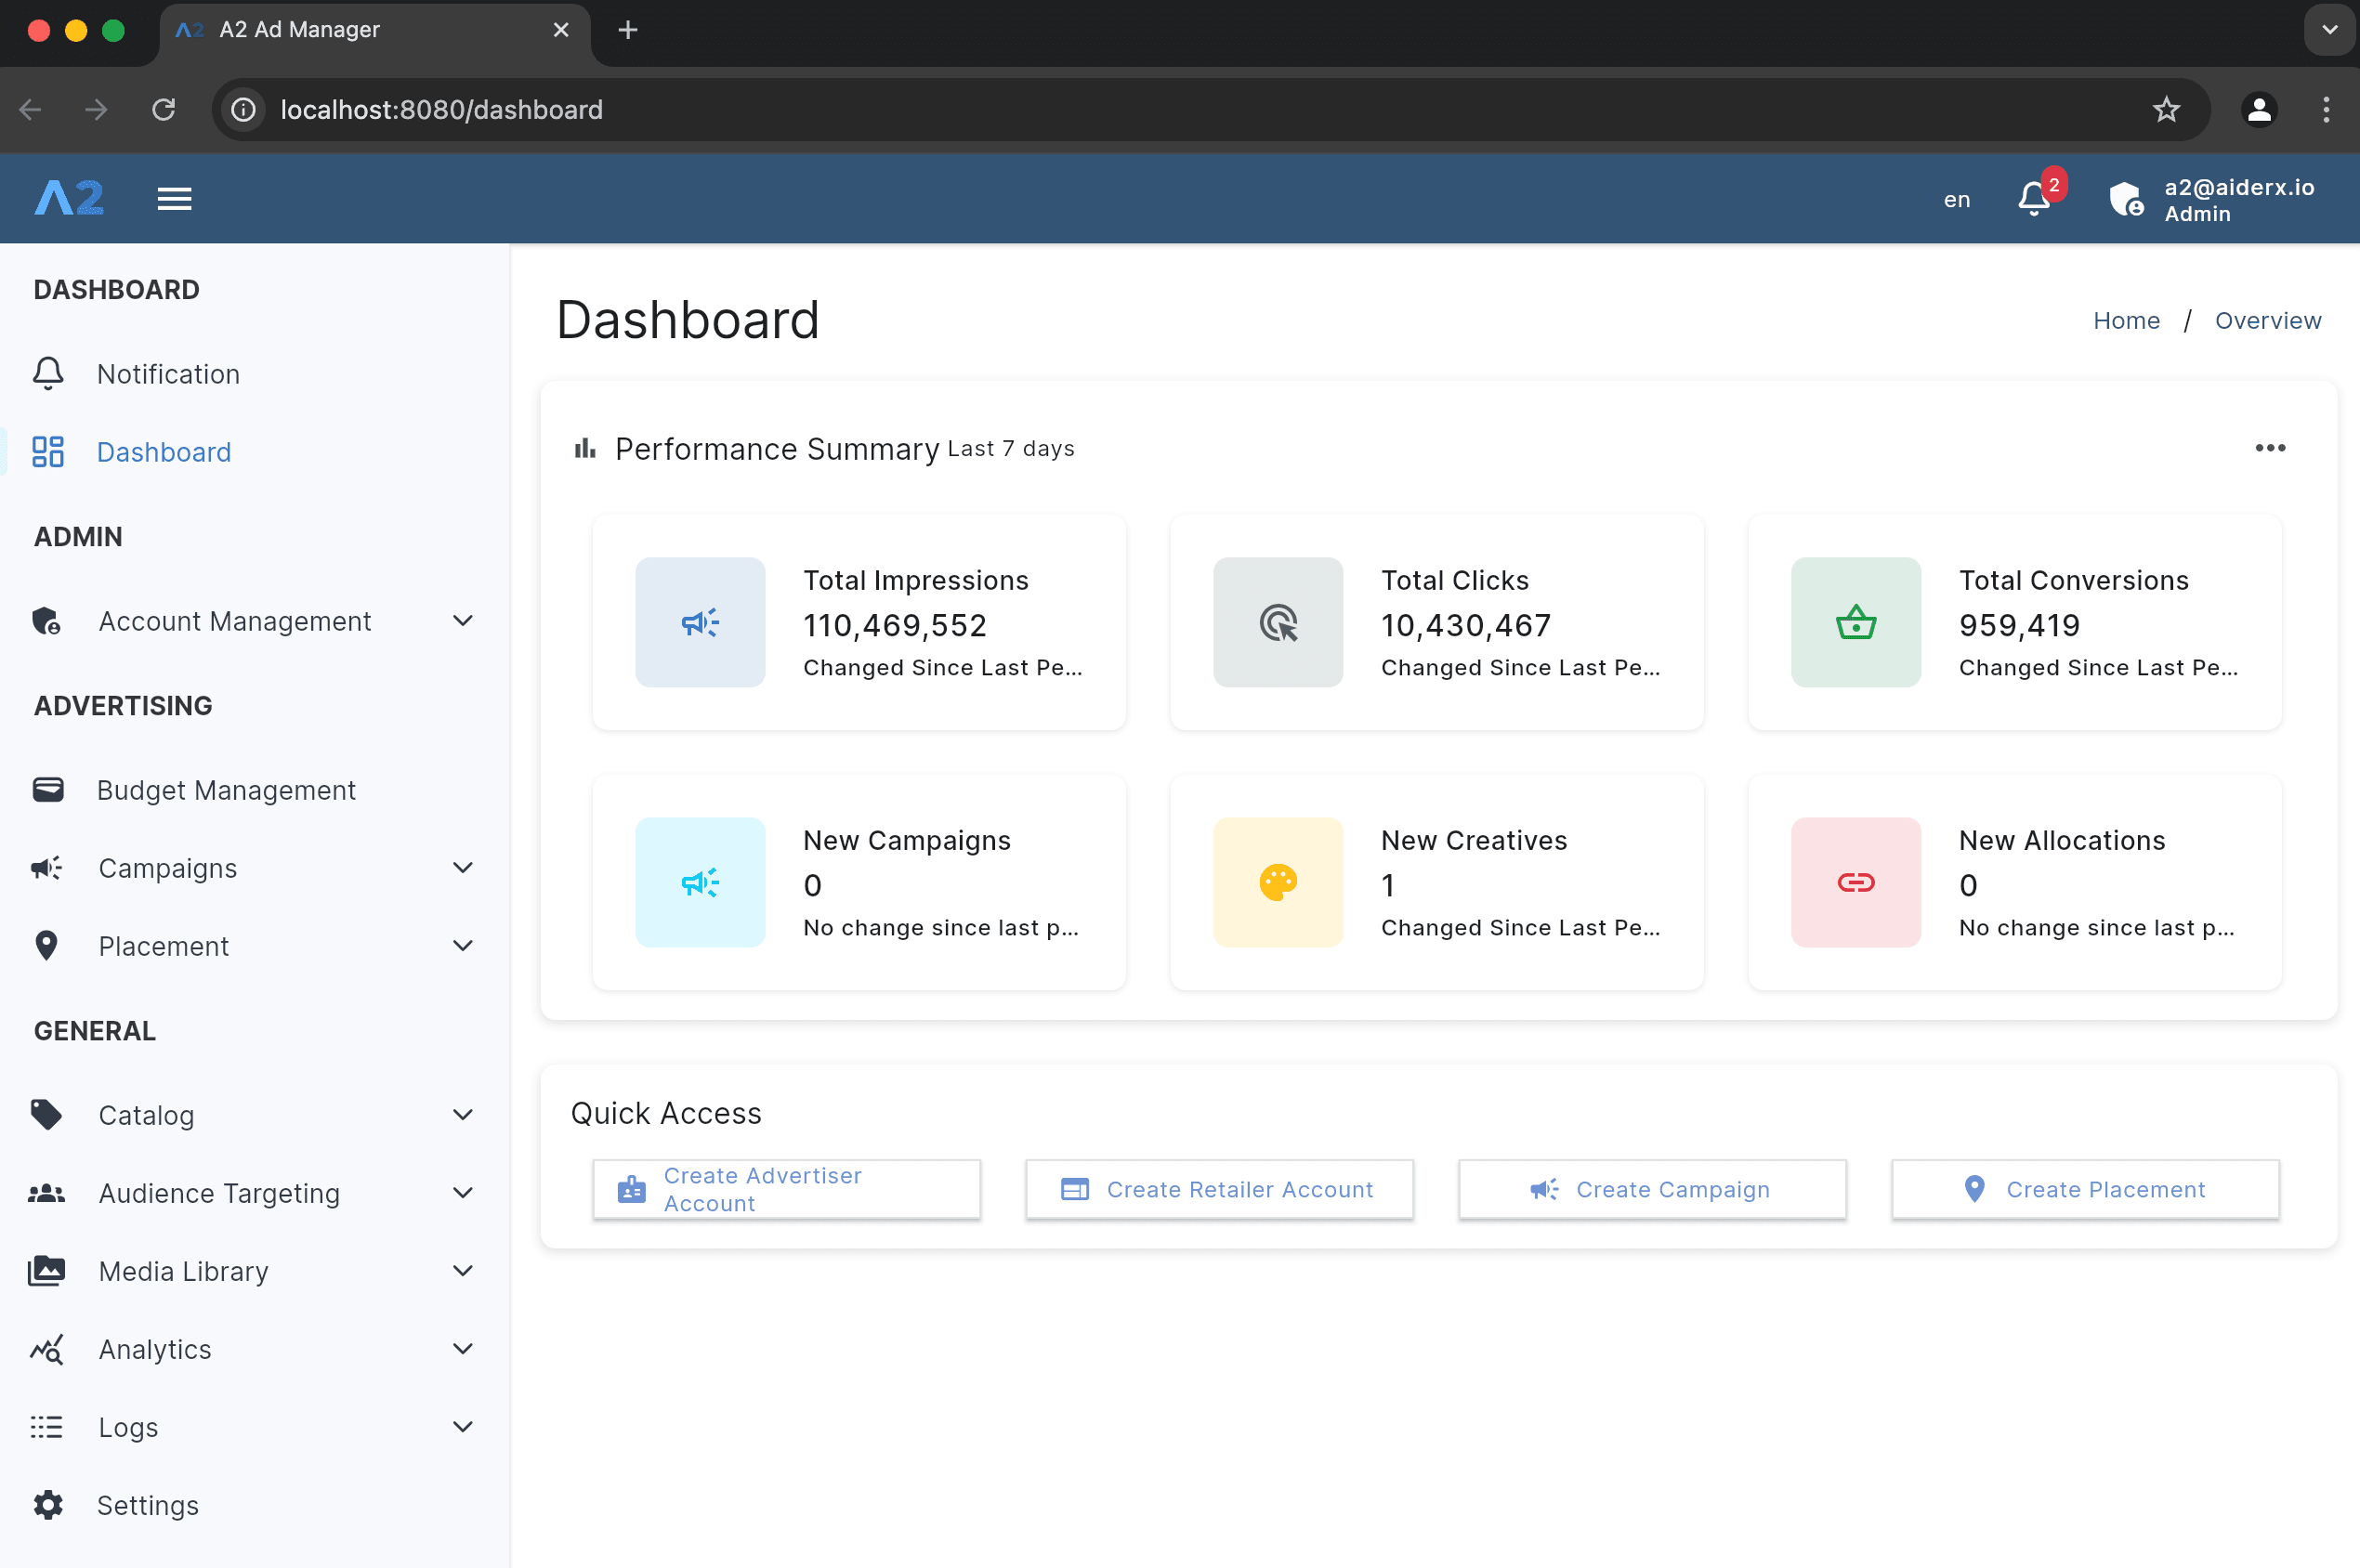Bookmark this page with the star icon
2360x1568 pixels.
click(x=2166, y=109)
